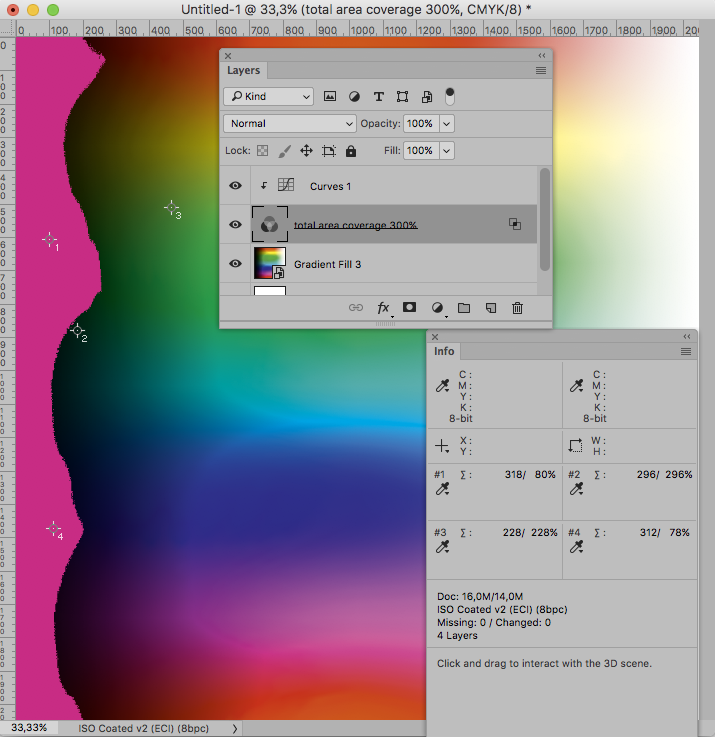Click the Gradient Fill 3 layer thumbnail
Viewport: 715px width, 737px height.
pyautogui.click(x=269, y=263)
